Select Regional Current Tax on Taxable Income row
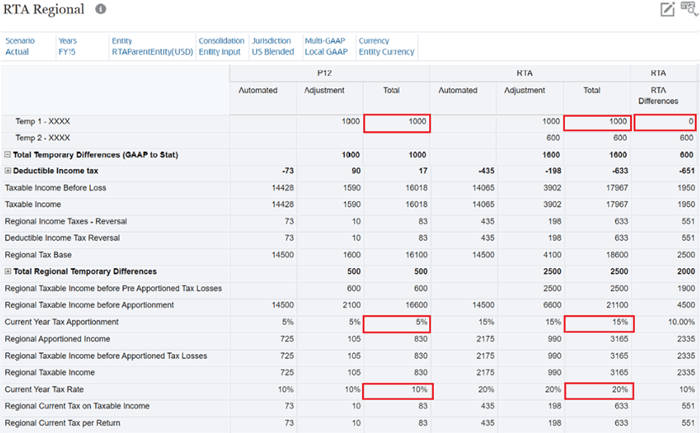 (77, 406)
